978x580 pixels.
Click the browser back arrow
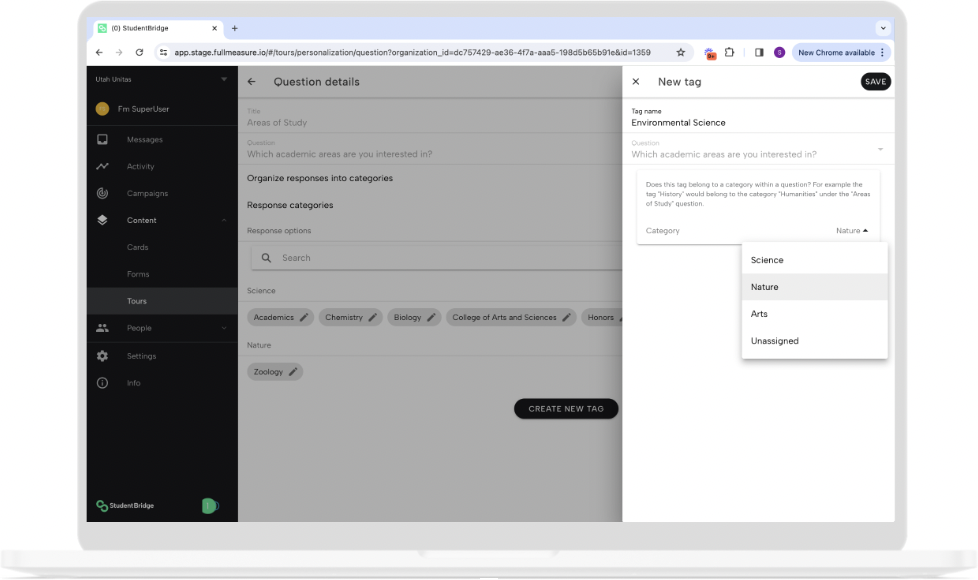coord(99,52)
